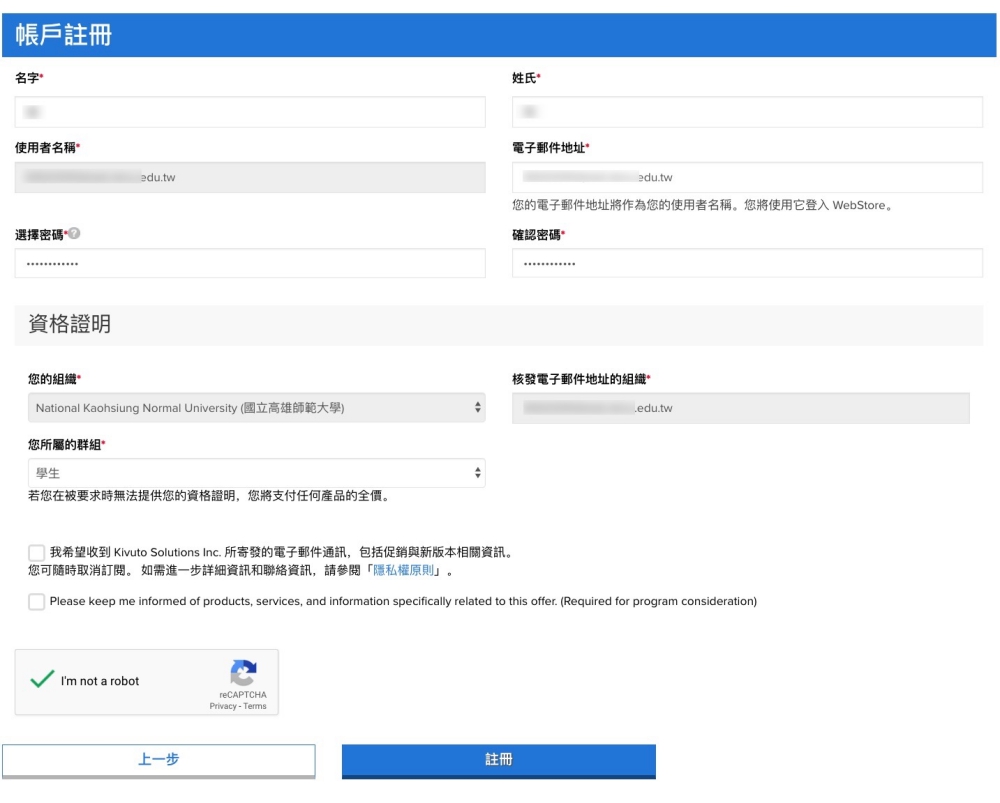The image size is (1000, 803).
Task: Click the reCAPTCHA logo icon
Action: click(243, 673)
